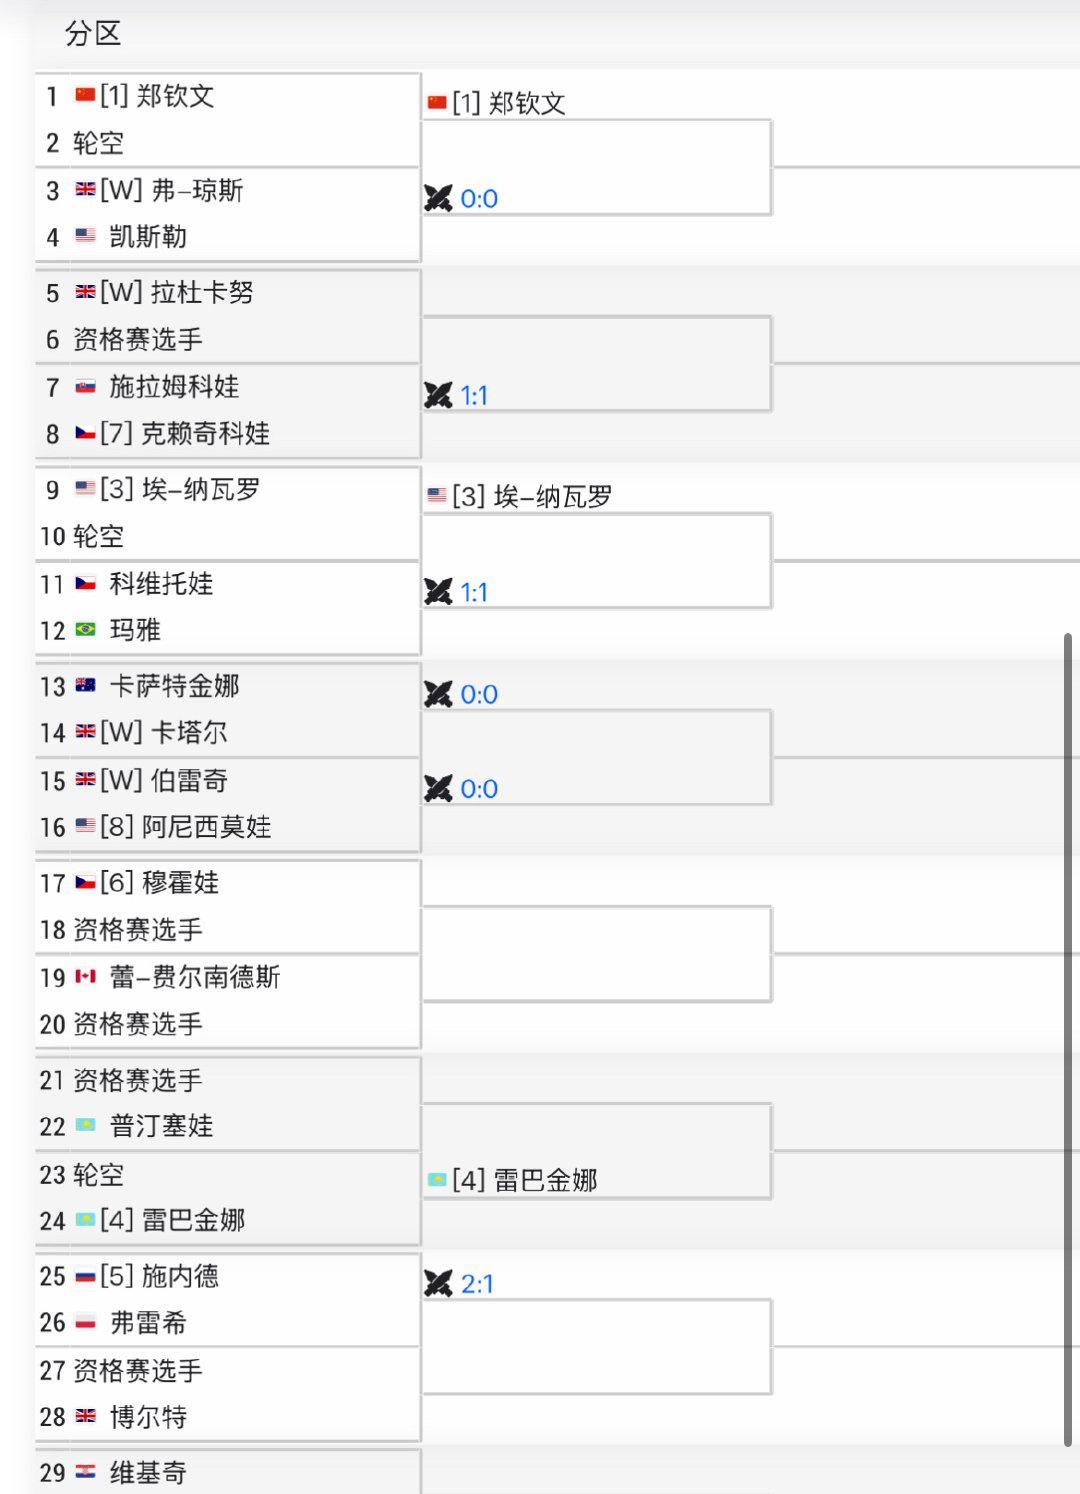Click head-to-head icon for 科维托娃 vs 玛雅
1080x1494 pixels.
438,592
